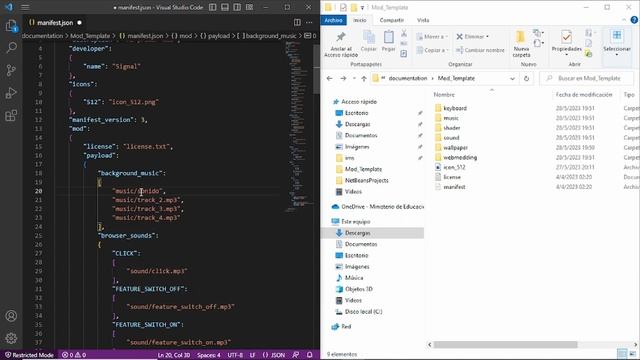Open Disco local (C:) drive
Viewport: 640px width, 360px height.
pos(363,311)
